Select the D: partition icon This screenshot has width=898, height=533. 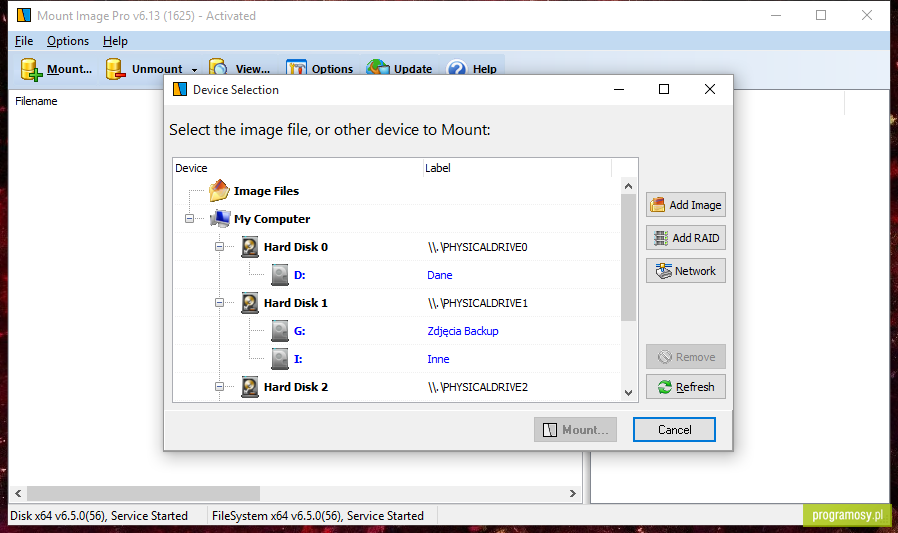coord(279,275)
